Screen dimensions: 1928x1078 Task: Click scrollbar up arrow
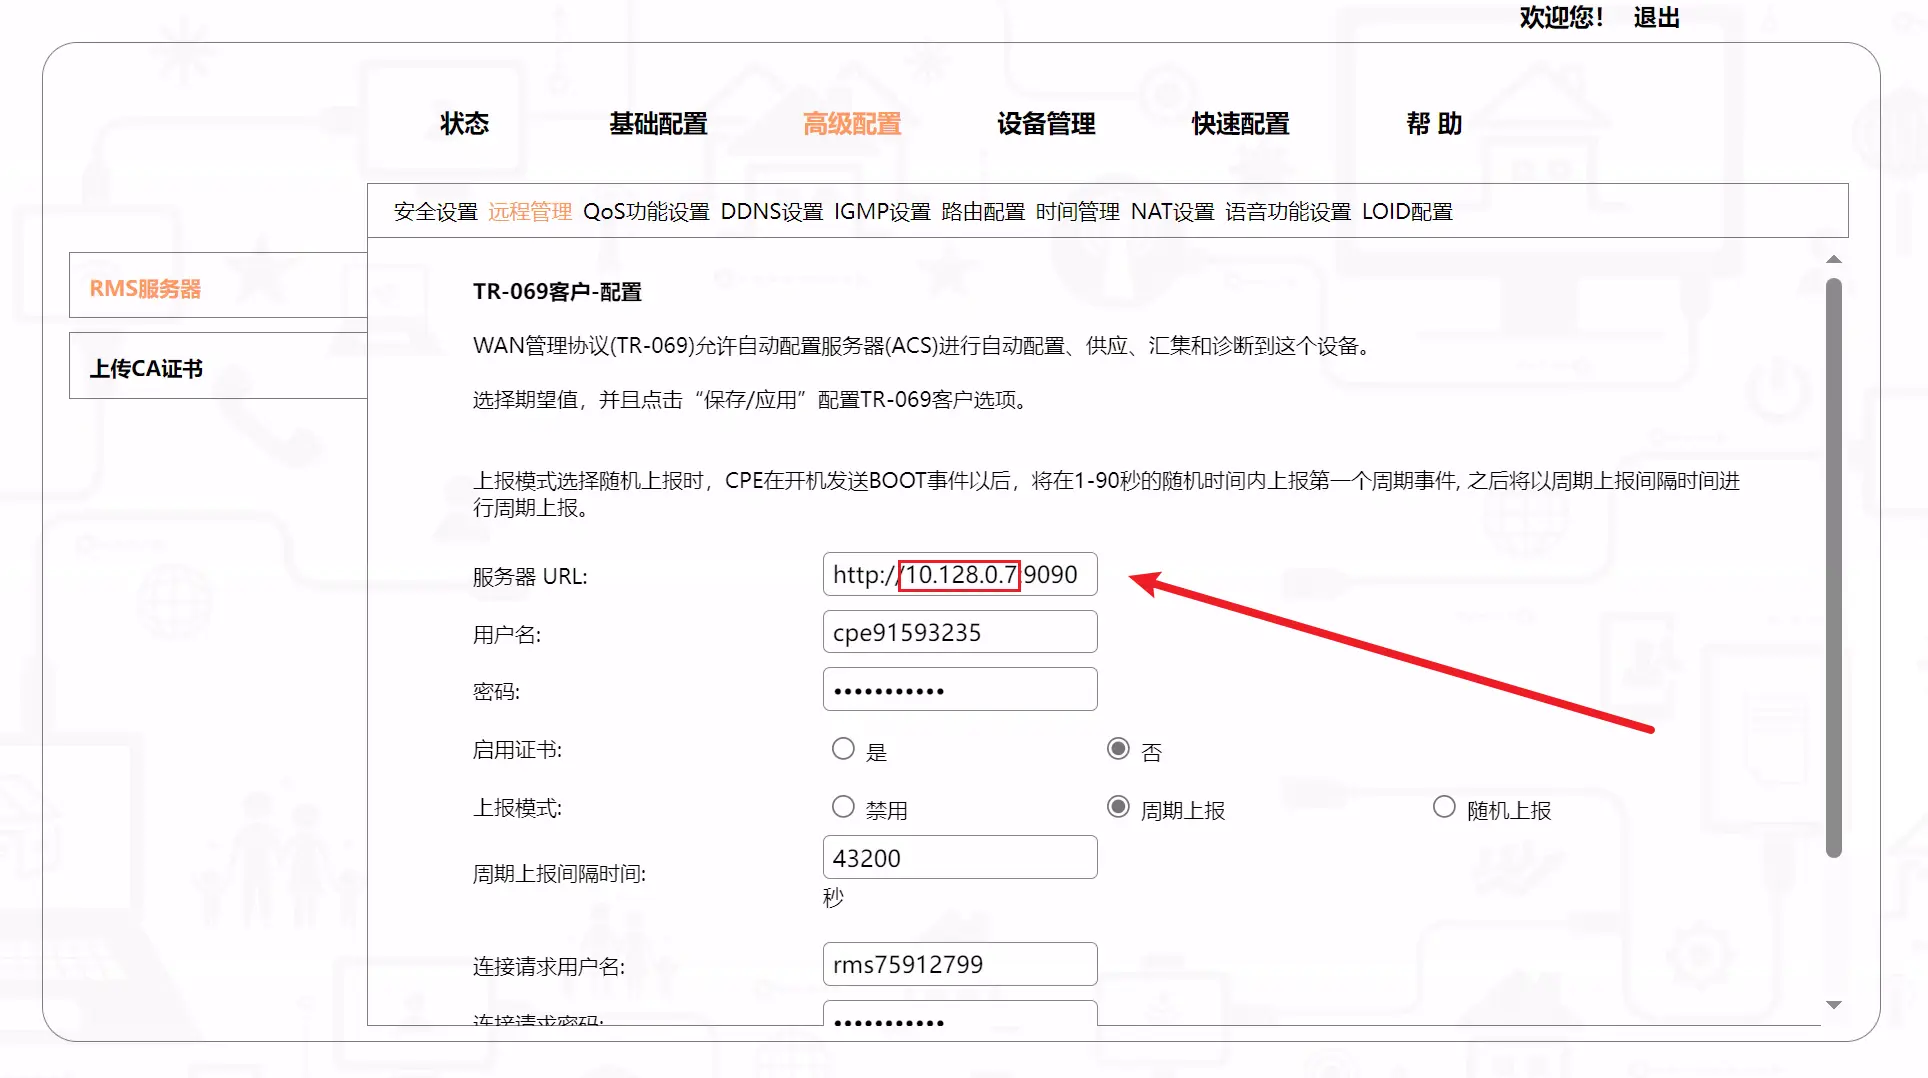(1833, 260)
